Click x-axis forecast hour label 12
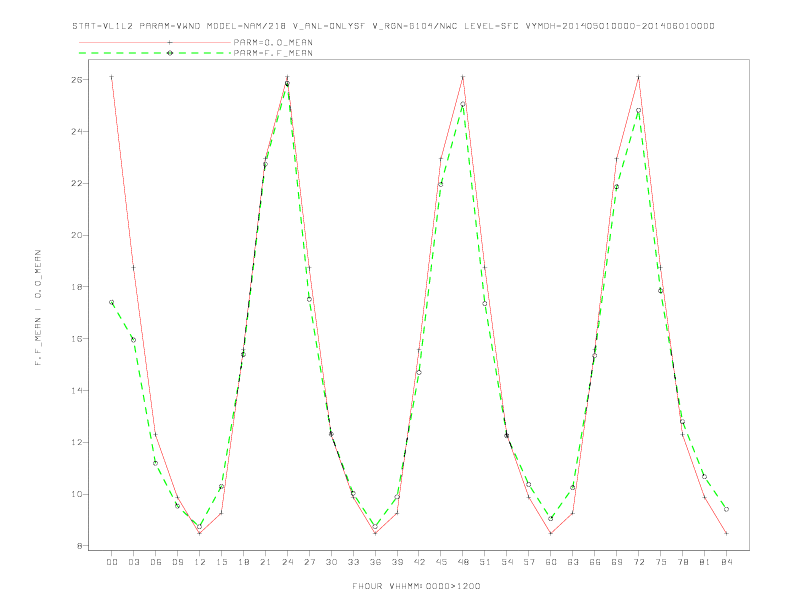Viewport: 792px width, 612px height. point(200,562)
